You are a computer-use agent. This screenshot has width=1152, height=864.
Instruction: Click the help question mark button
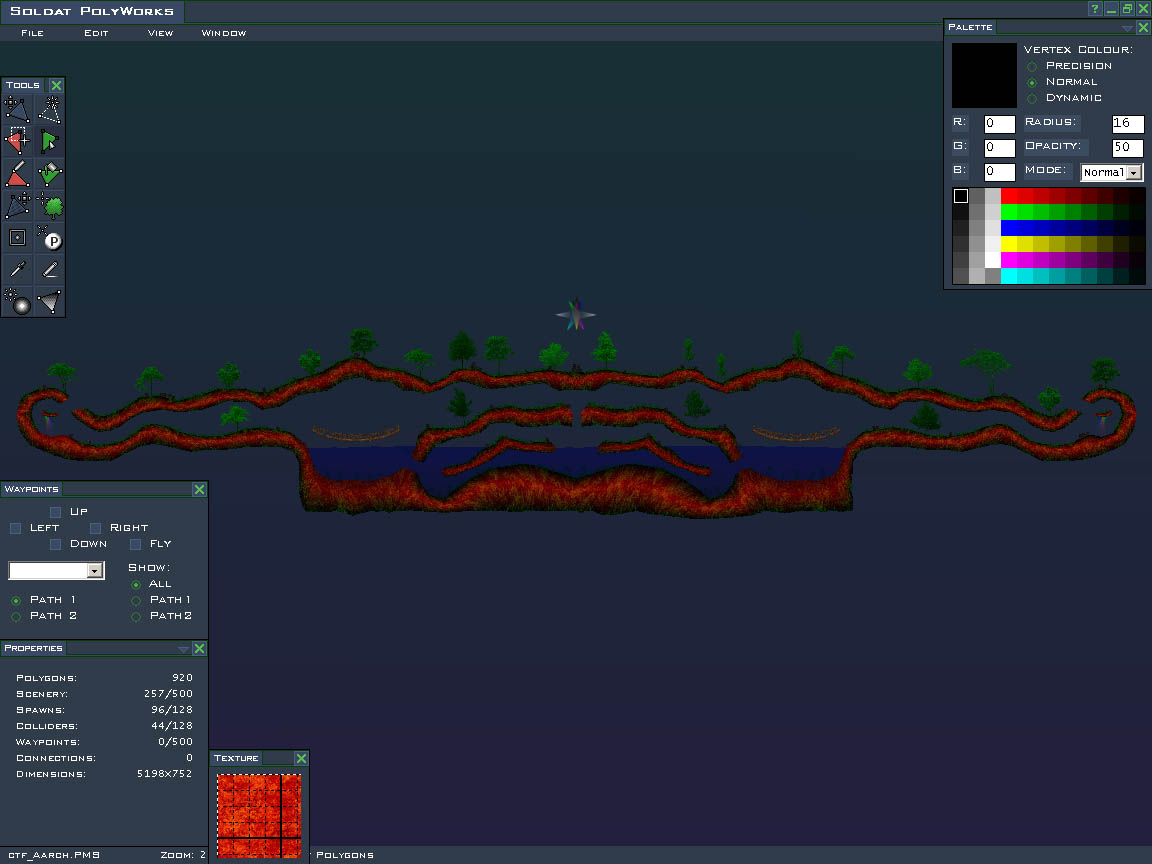1095,9
